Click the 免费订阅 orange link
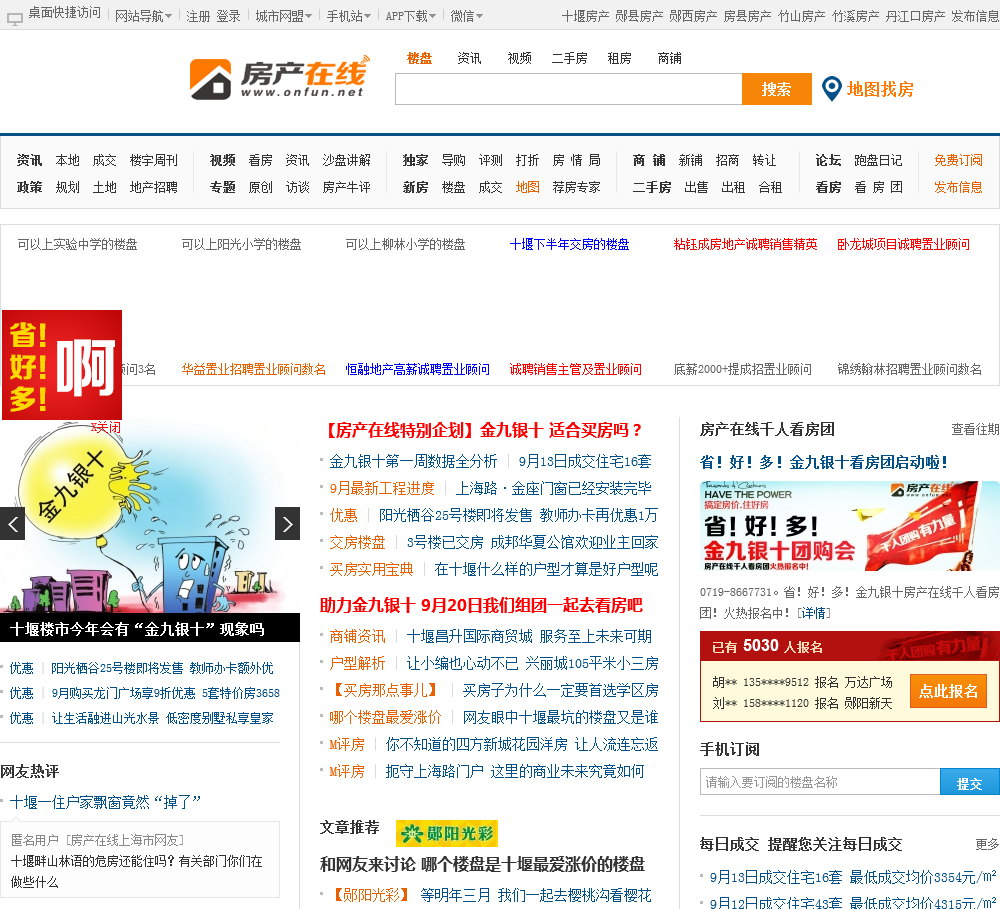 (959, 160)
